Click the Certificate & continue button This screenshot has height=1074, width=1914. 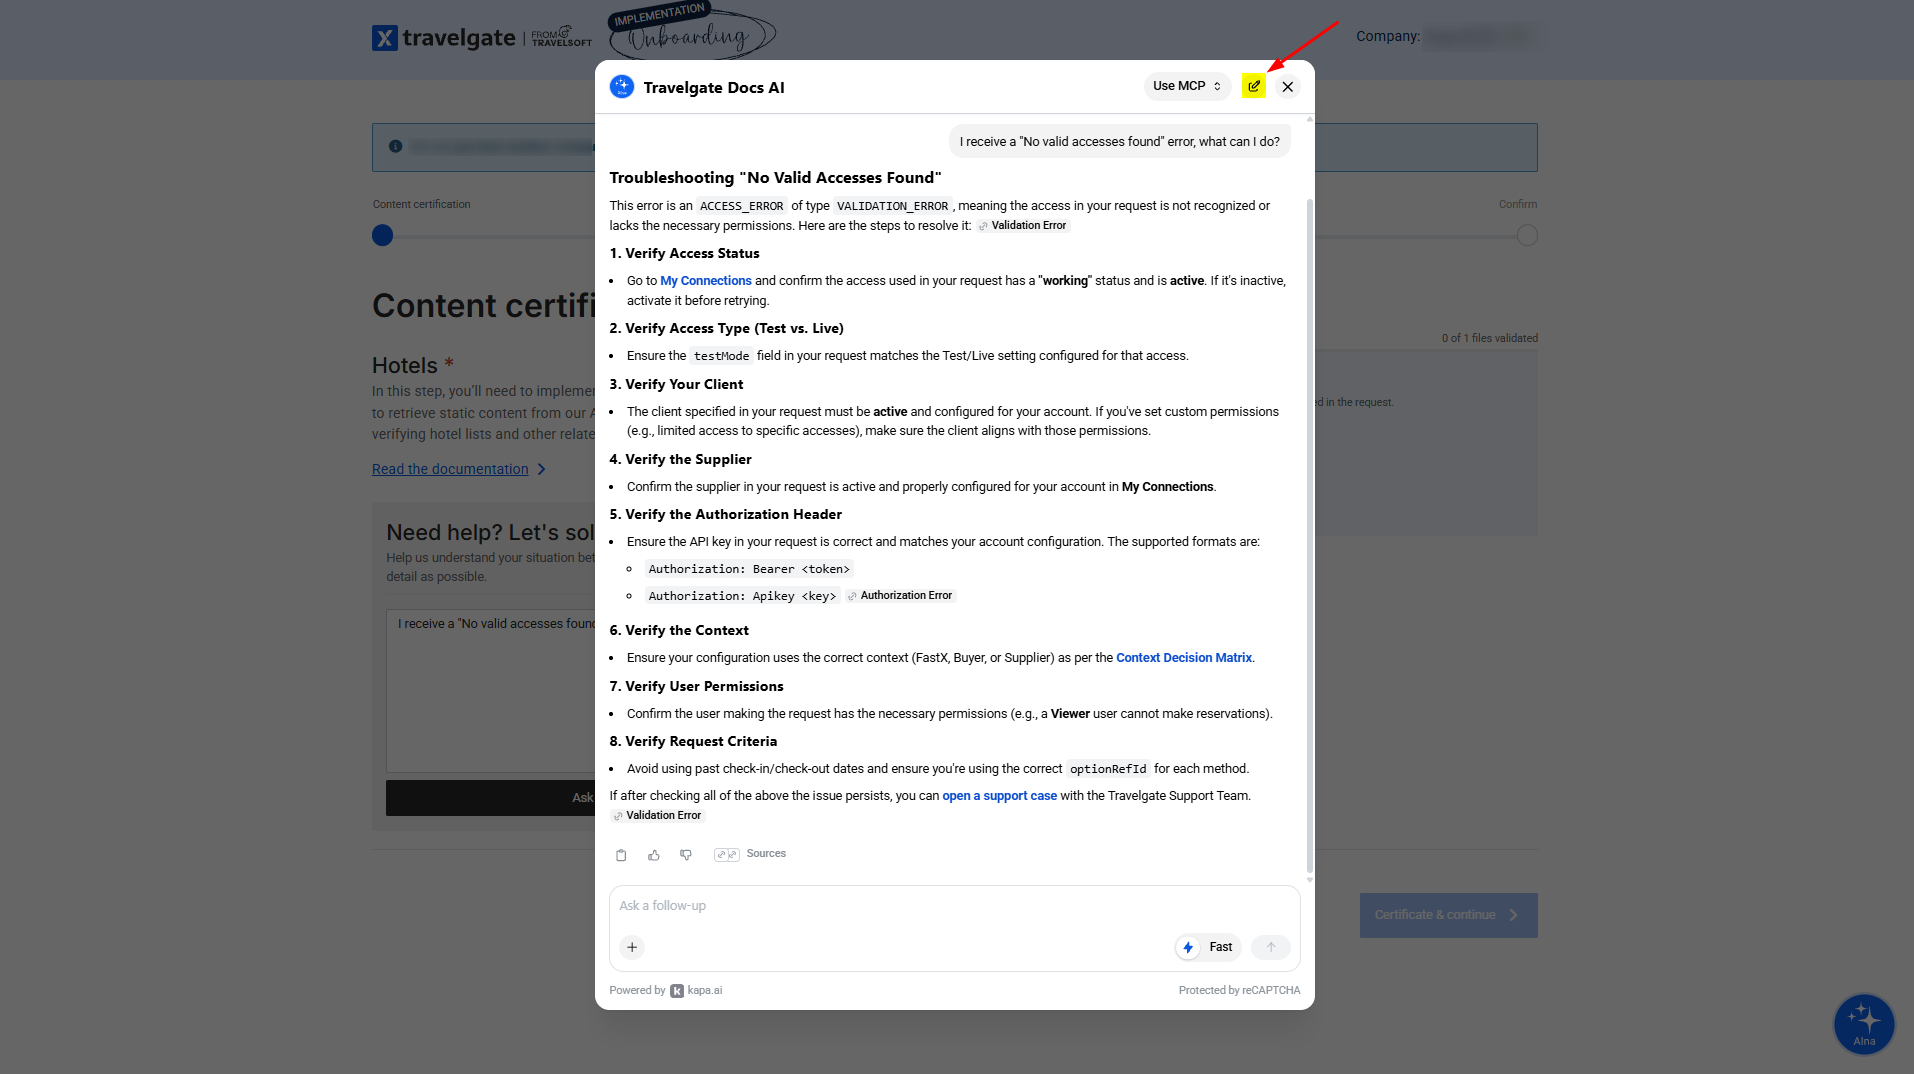[1448, 915]
